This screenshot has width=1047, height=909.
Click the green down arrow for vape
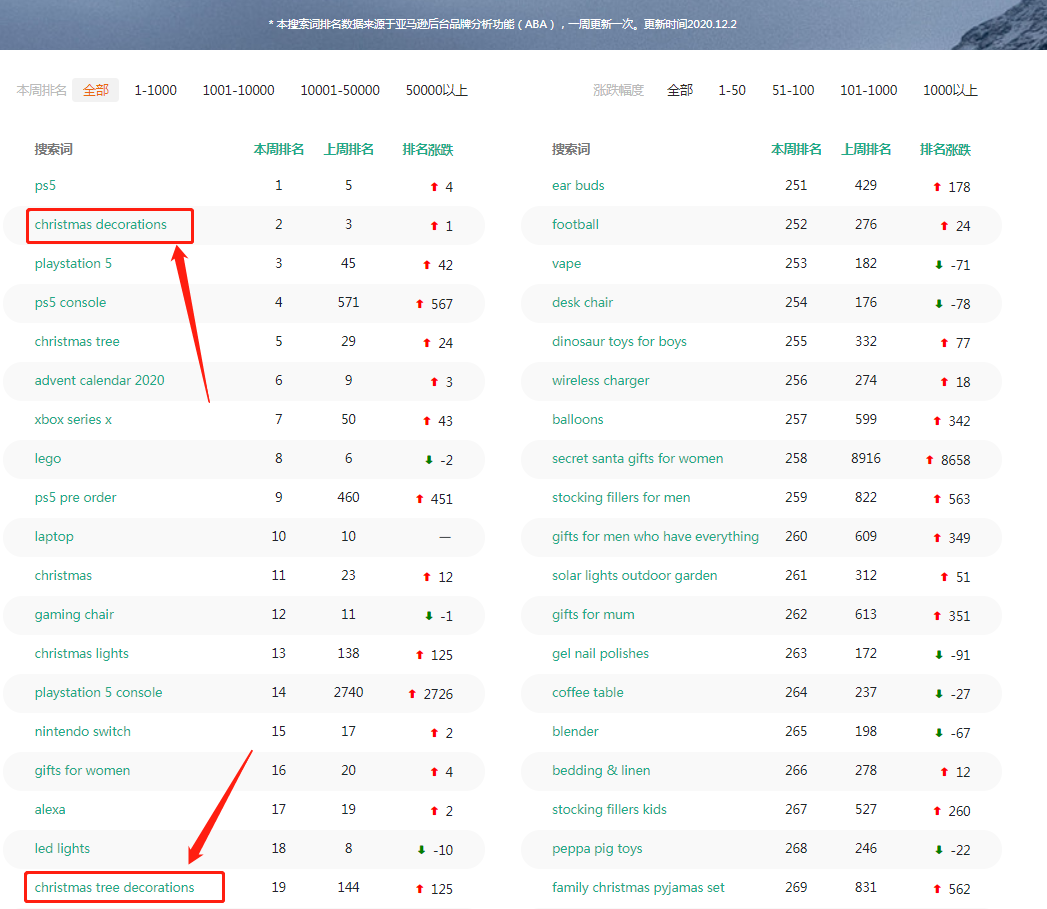[x=939, y=265]
